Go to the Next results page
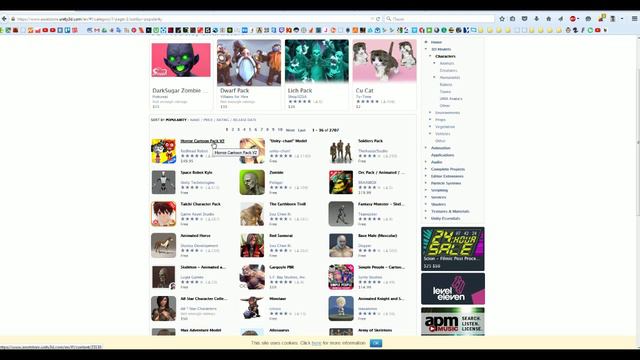Image resolution: width=640 pixels, height=360 pixels. click(290, 130)
